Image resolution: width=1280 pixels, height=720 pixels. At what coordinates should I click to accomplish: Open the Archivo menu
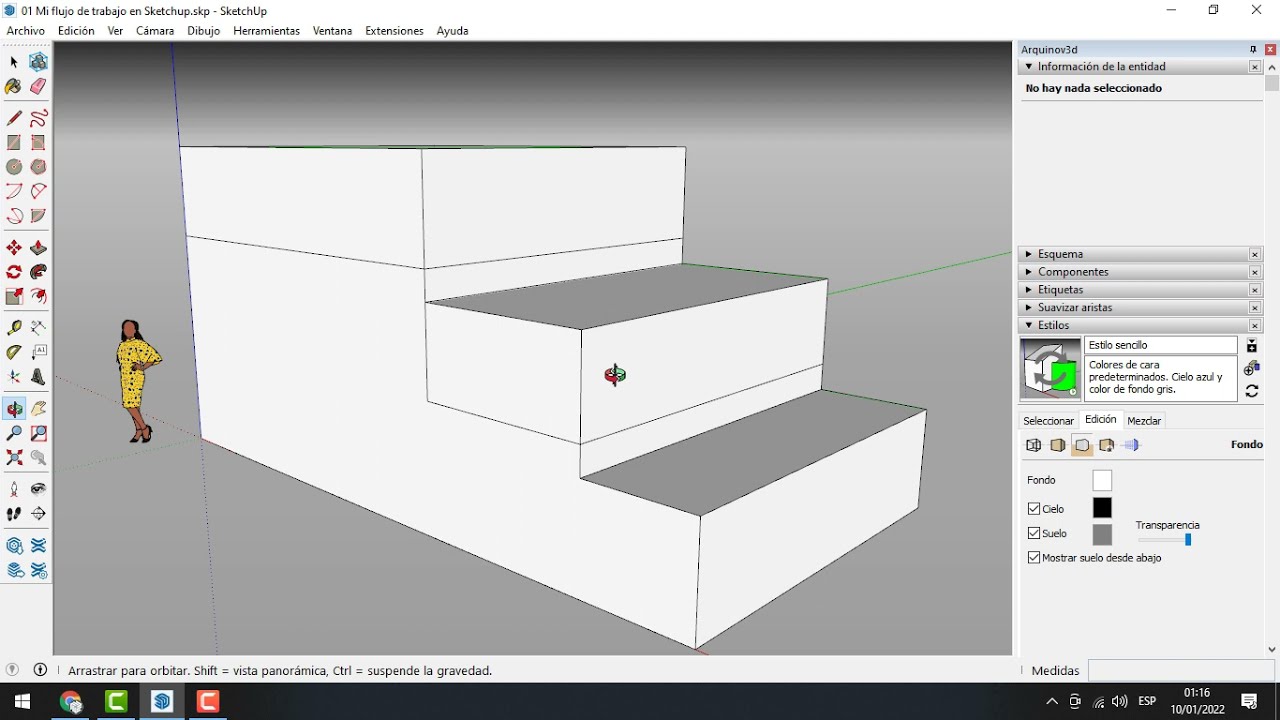[26, 31]
